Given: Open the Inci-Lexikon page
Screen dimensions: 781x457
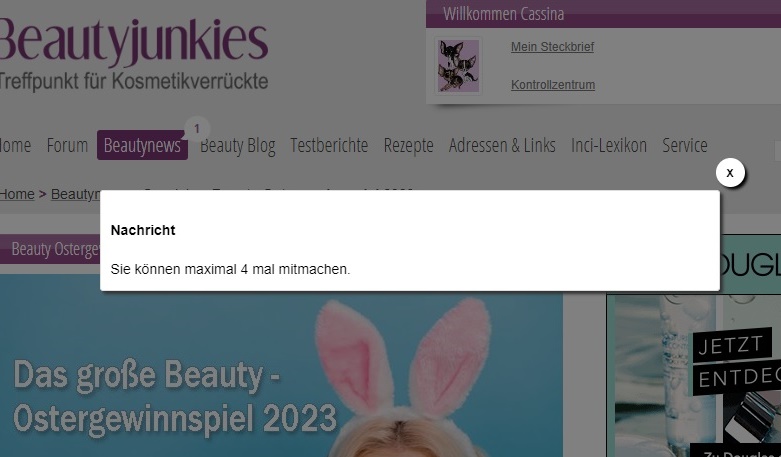Looking at the screenshot, I should 609,145.
